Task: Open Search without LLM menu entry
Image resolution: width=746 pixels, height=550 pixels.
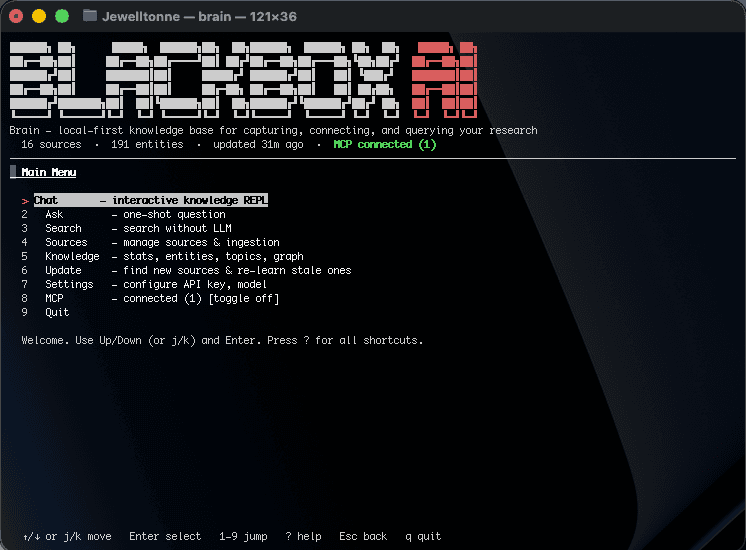Action: click(x=127, y=228)
